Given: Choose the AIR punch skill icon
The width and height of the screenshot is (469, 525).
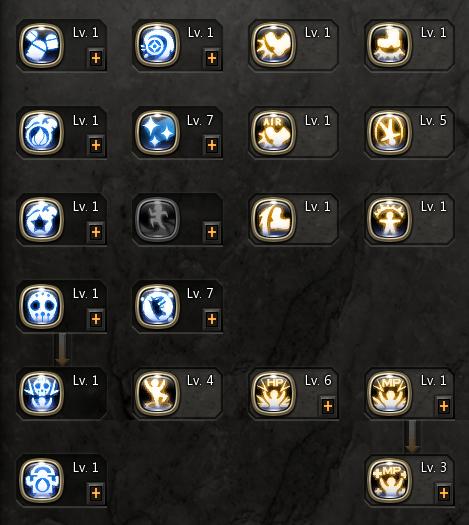Looking at the screenshot, I should [273, 133].
